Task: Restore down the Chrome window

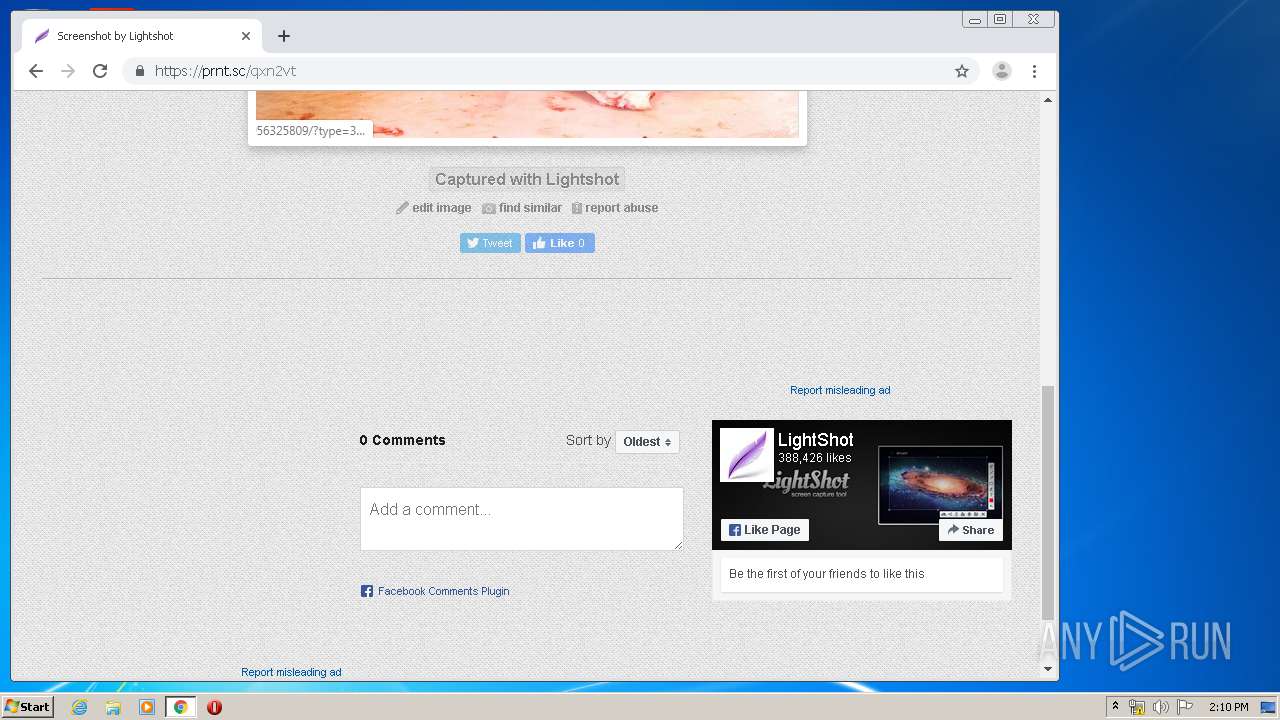Action: point(1000,19)
